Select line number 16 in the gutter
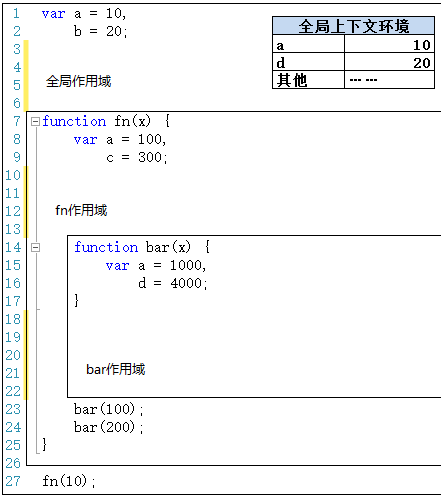 (x=13, y=283)
